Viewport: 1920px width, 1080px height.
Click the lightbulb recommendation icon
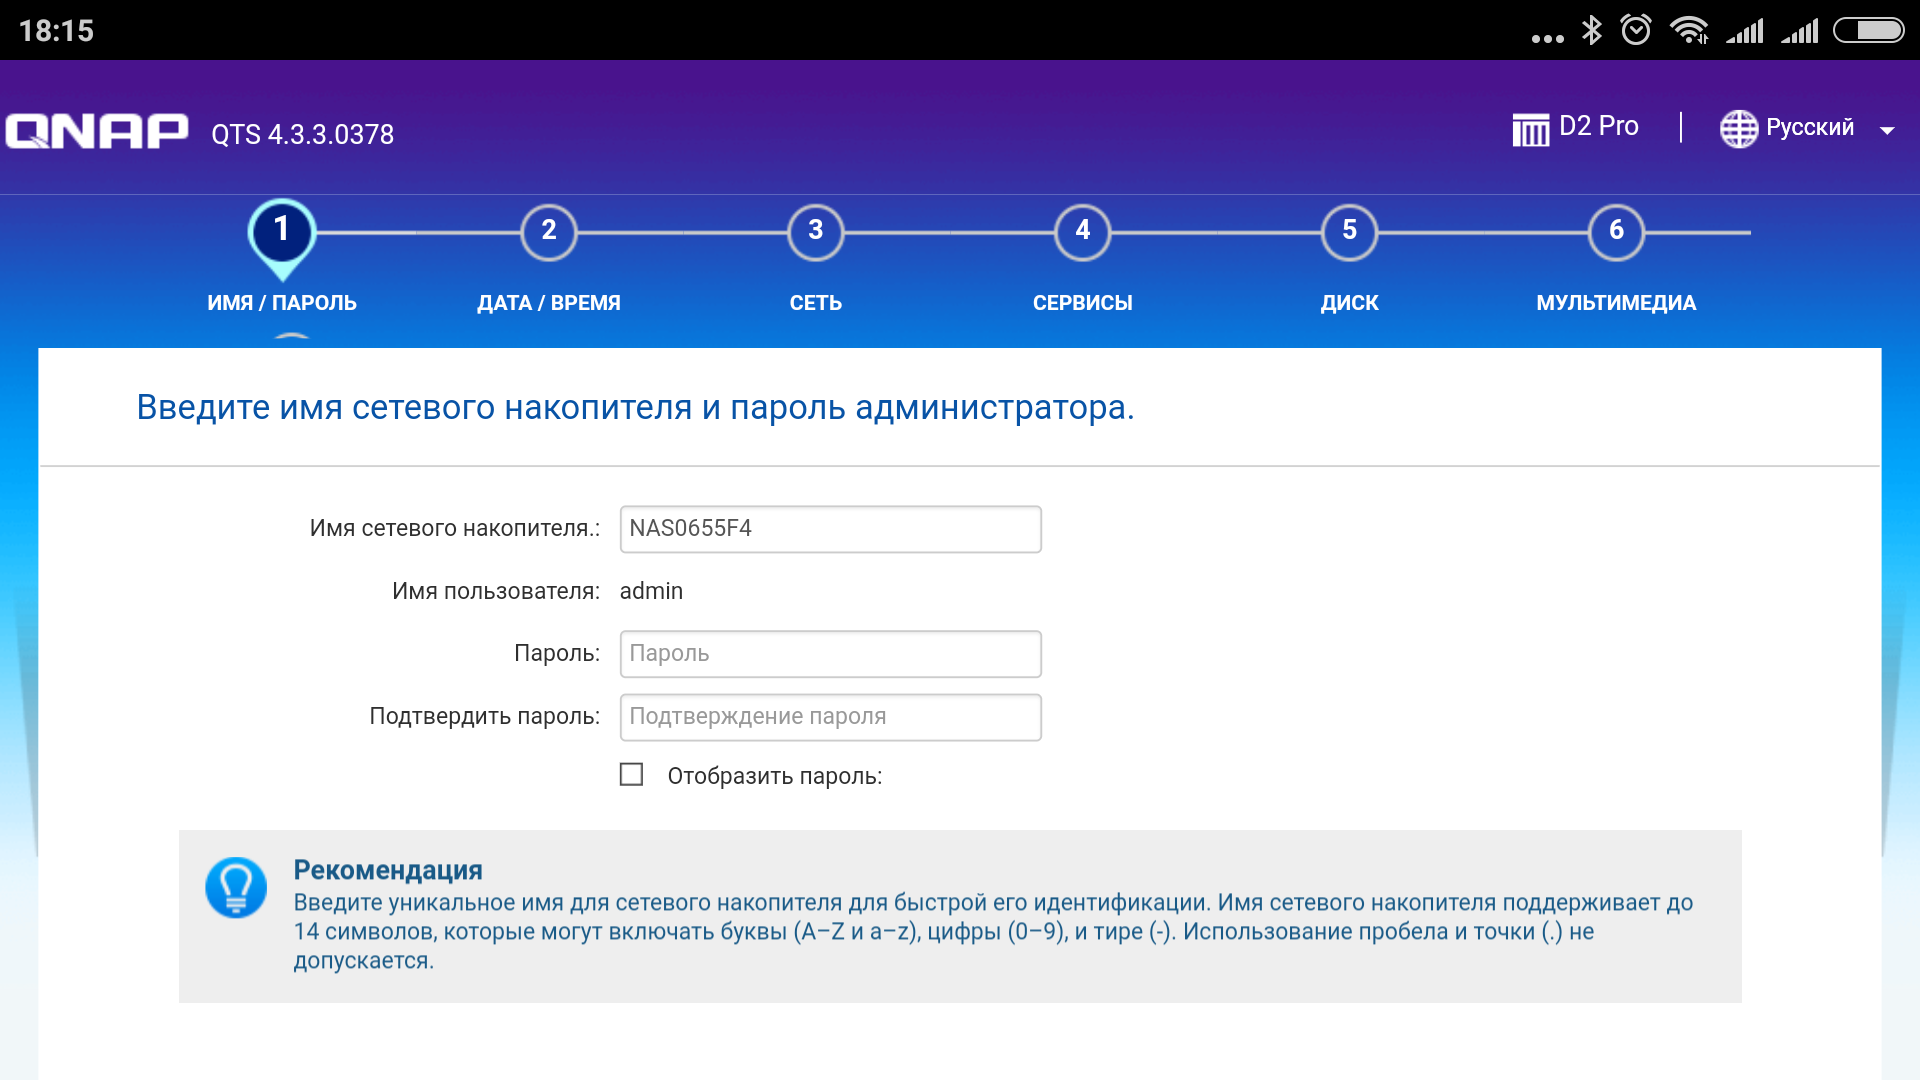[x=236, y=887]
